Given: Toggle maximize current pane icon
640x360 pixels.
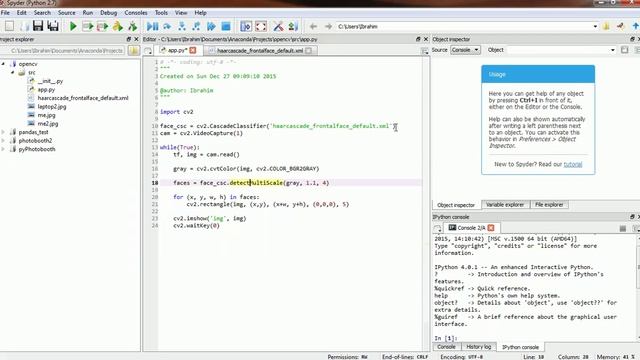Looking at the screenshot, I should [x=246, y=26].
